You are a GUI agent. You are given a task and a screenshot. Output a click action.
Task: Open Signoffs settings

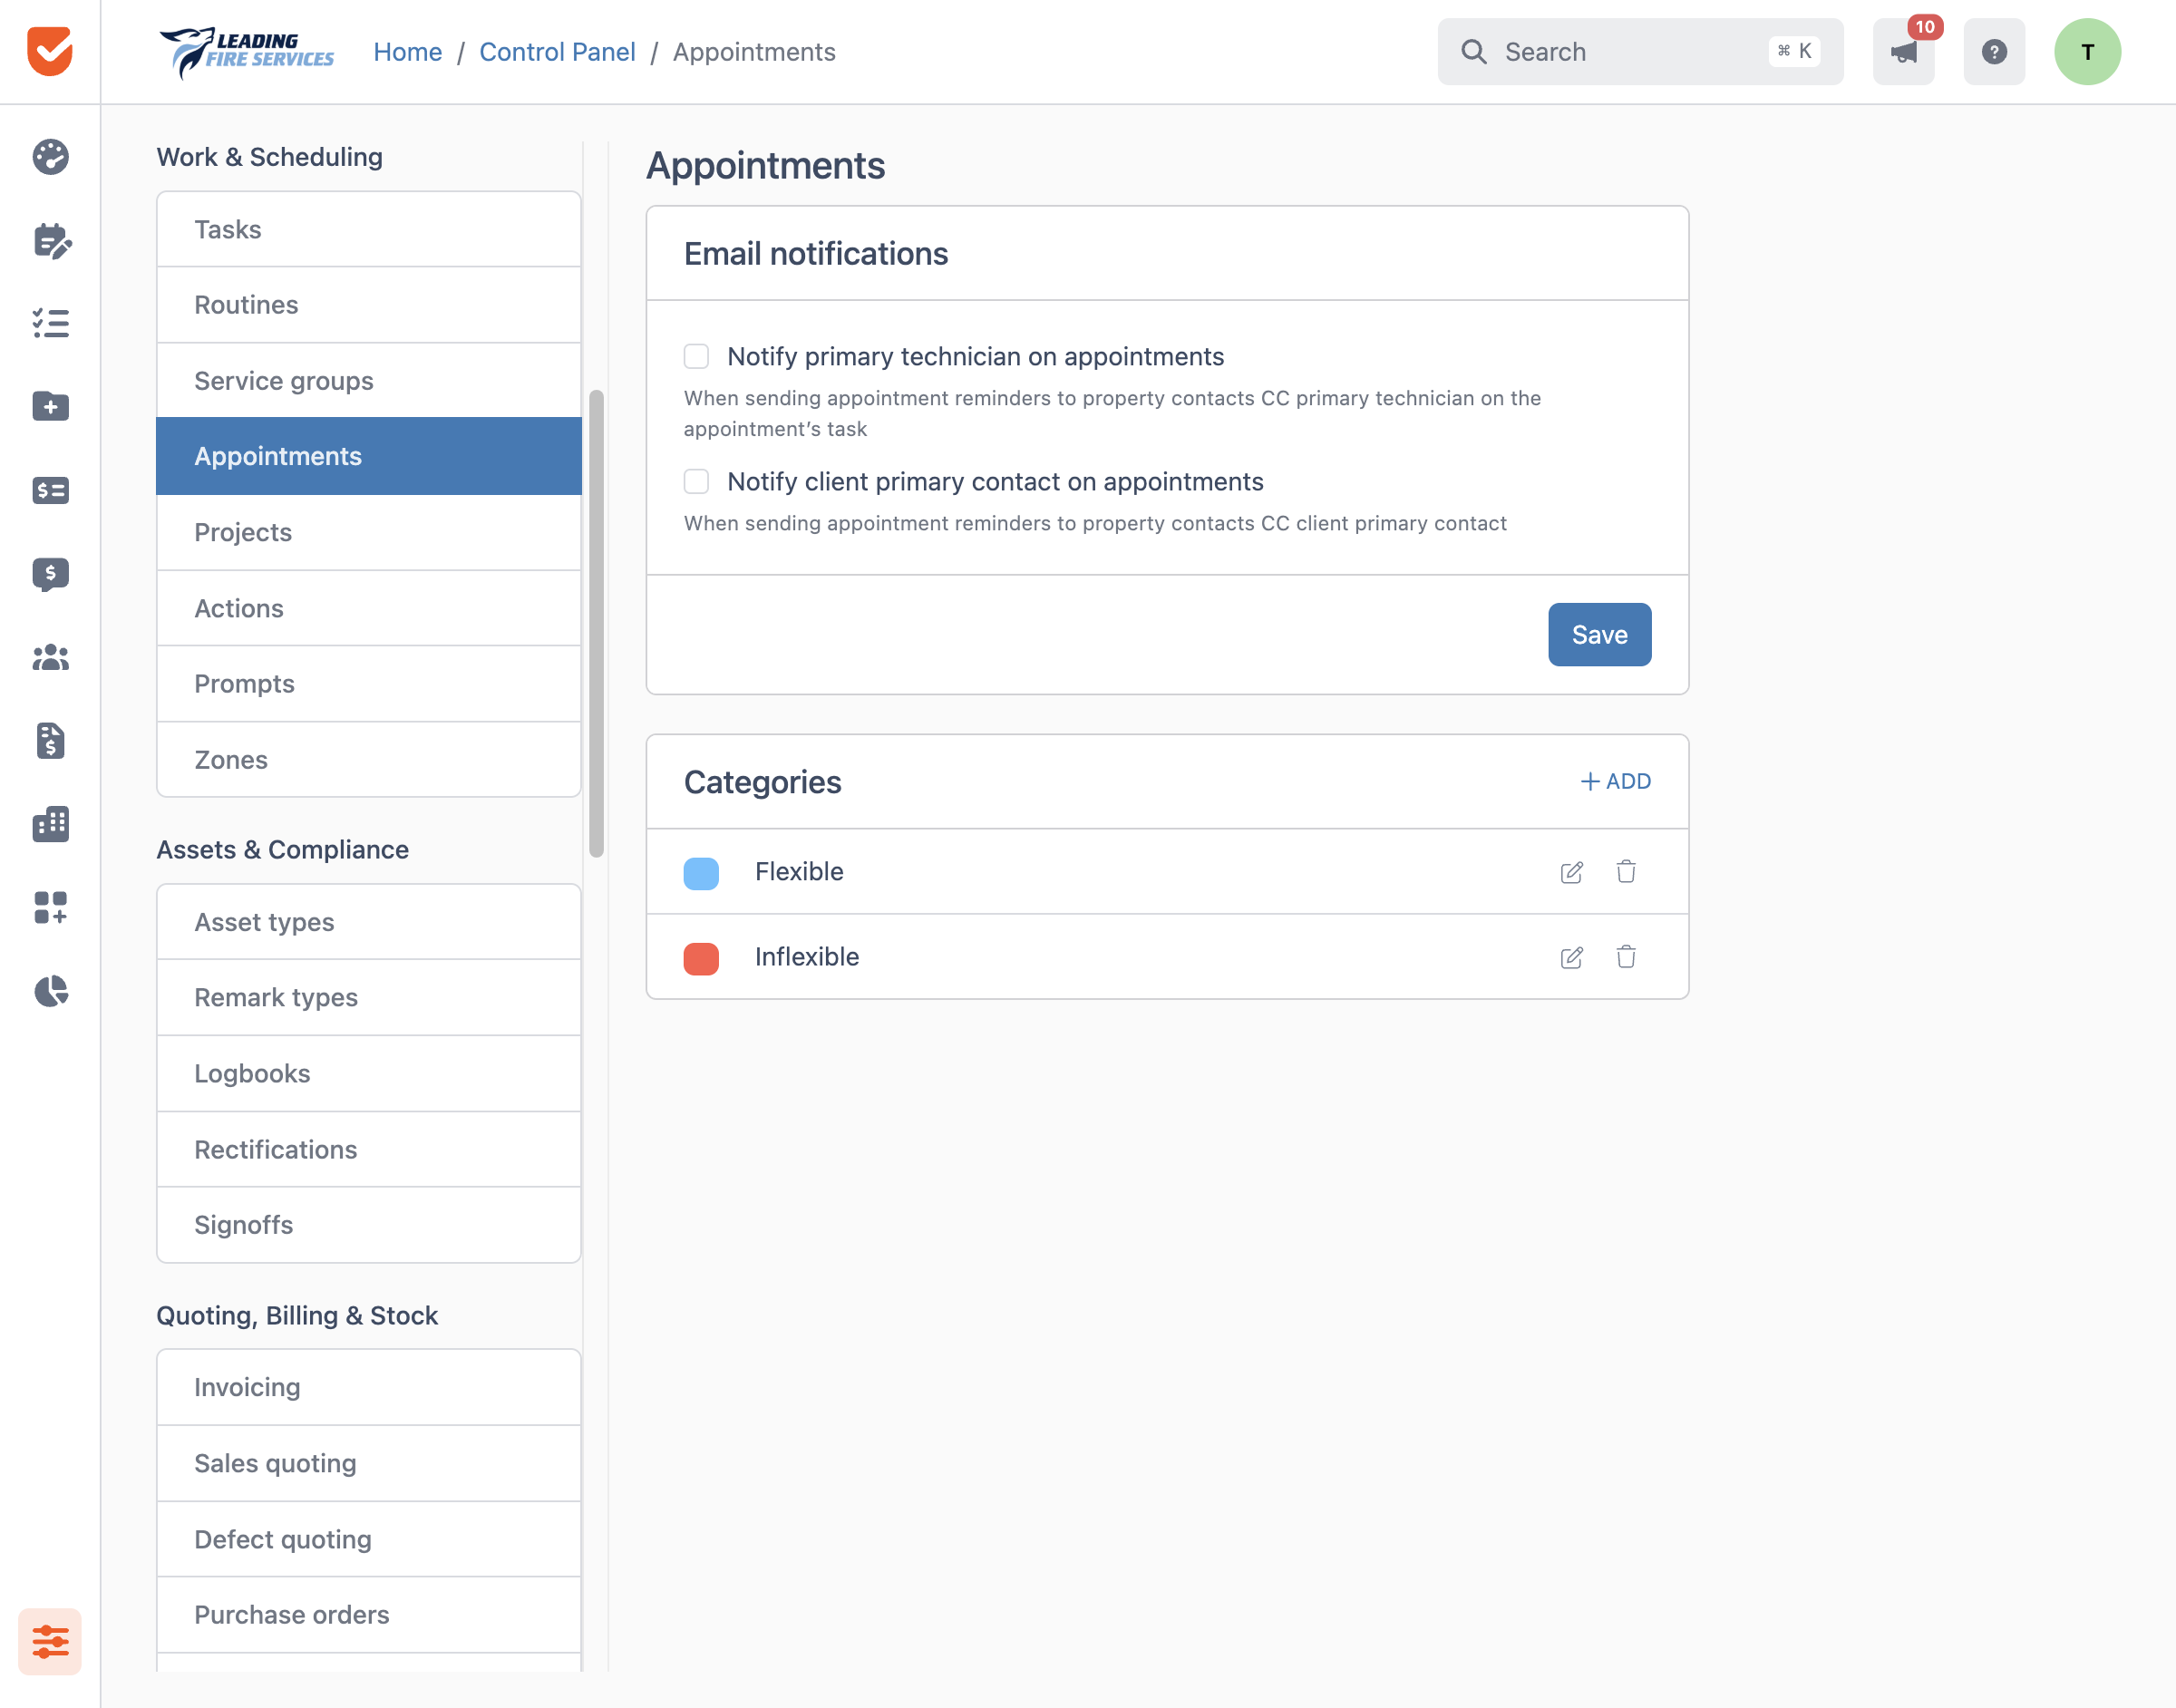pyautogui.click(x=369, y=1225)
